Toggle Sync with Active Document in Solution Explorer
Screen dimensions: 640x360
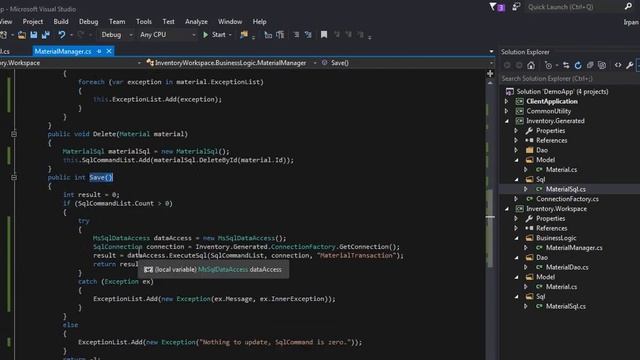click(x=566, y=65)
